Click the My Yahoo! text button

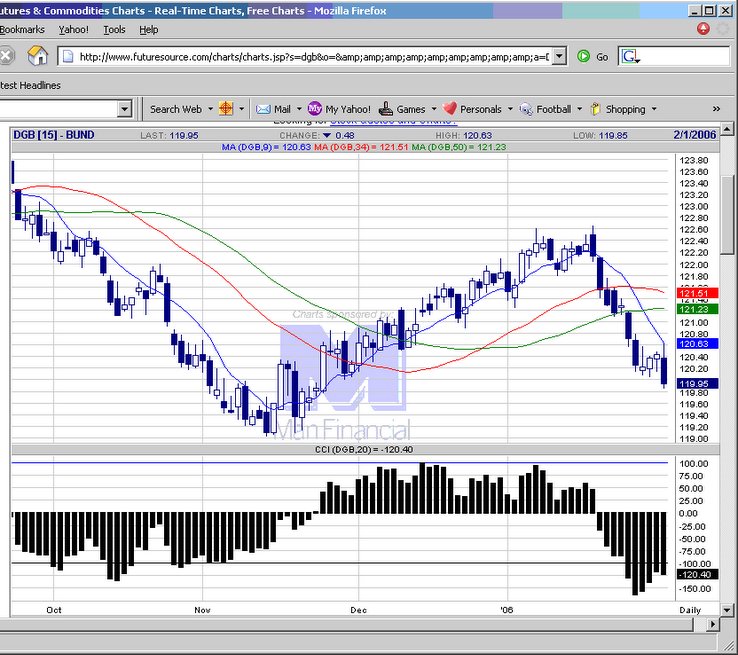tap(348, 109)
